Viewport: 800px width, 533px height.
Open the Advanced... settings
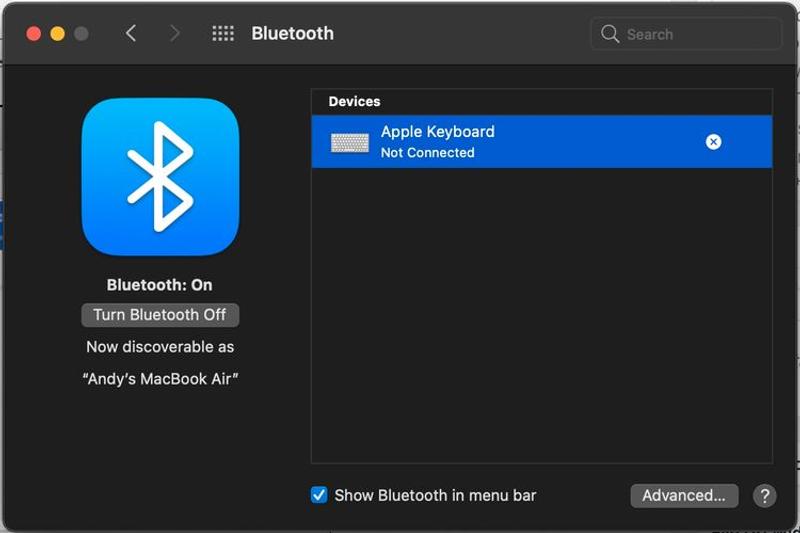click(x=684, y=496)
